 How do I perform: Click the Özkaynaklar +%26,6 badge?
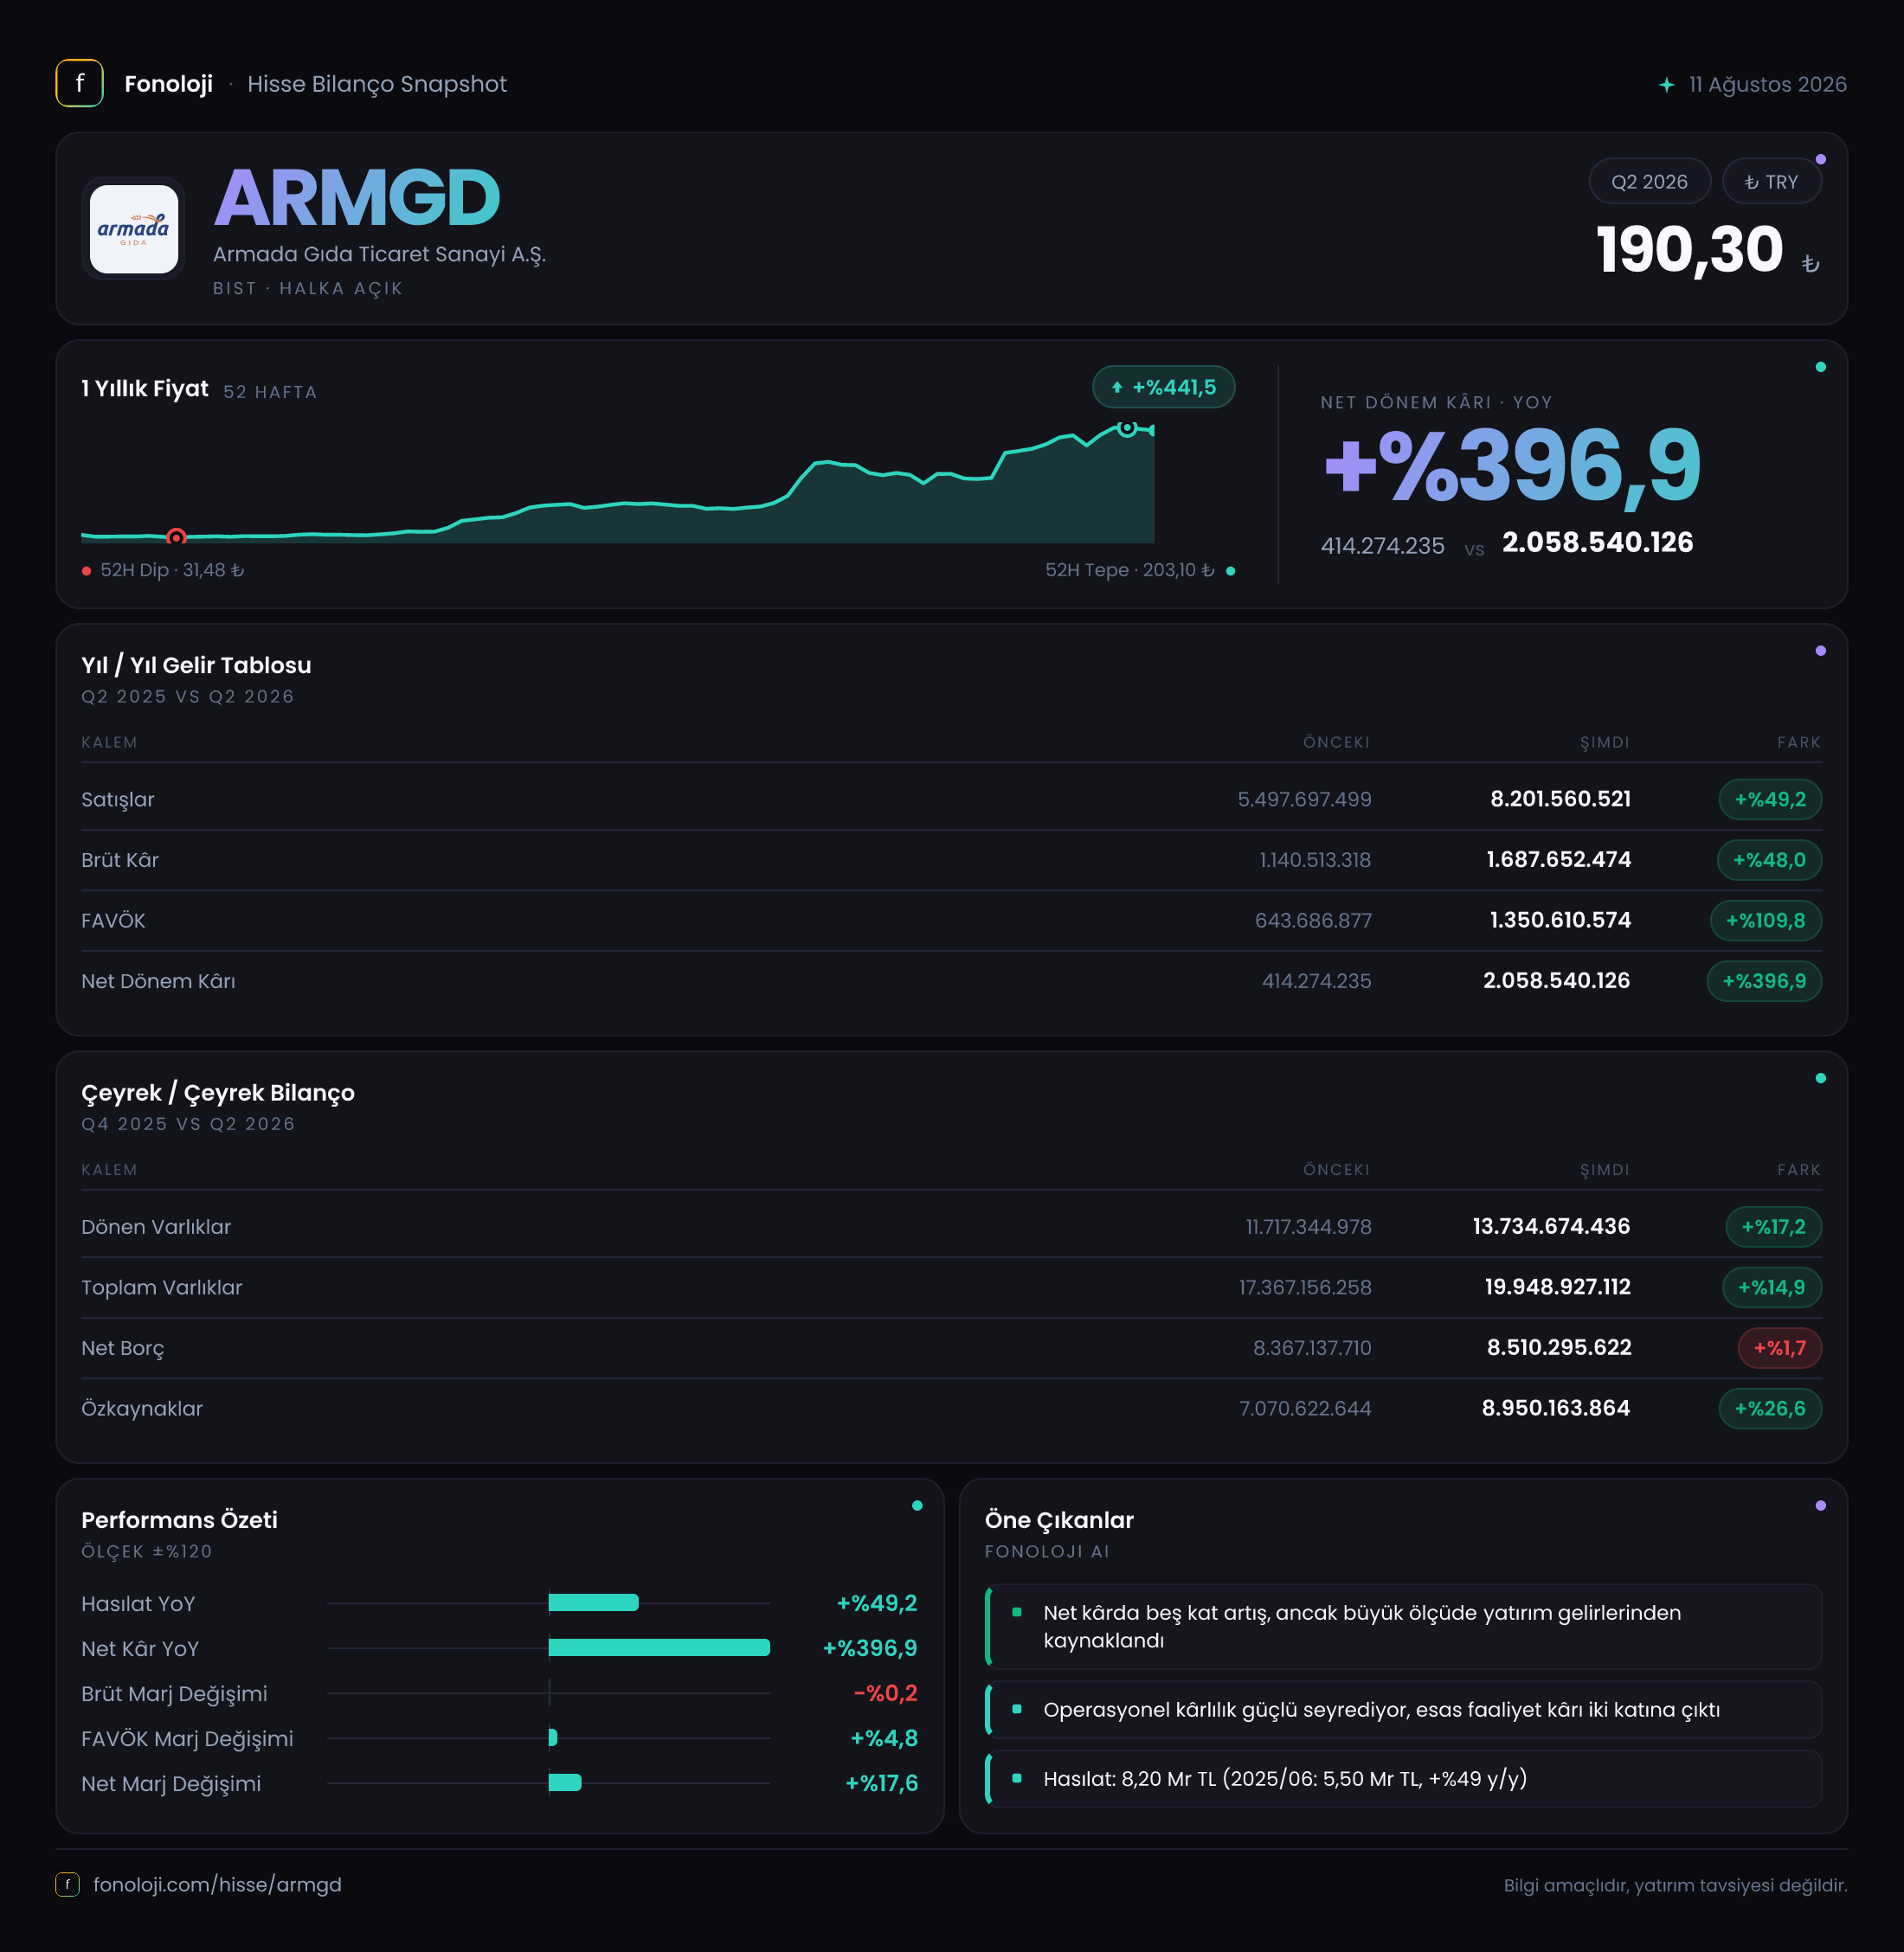1769,1409
